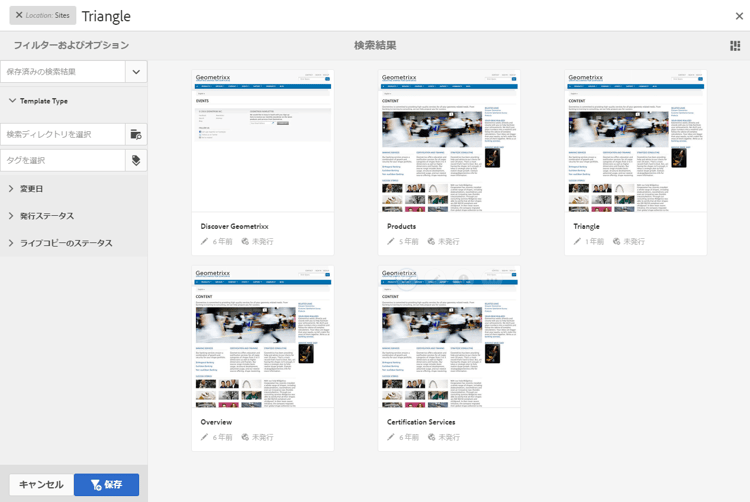Image resolution: width=750 pixels, height=502 pixels.
Task: Click the pencil icon on Discover Geometrixx card
Action: [x=204, y=241]
